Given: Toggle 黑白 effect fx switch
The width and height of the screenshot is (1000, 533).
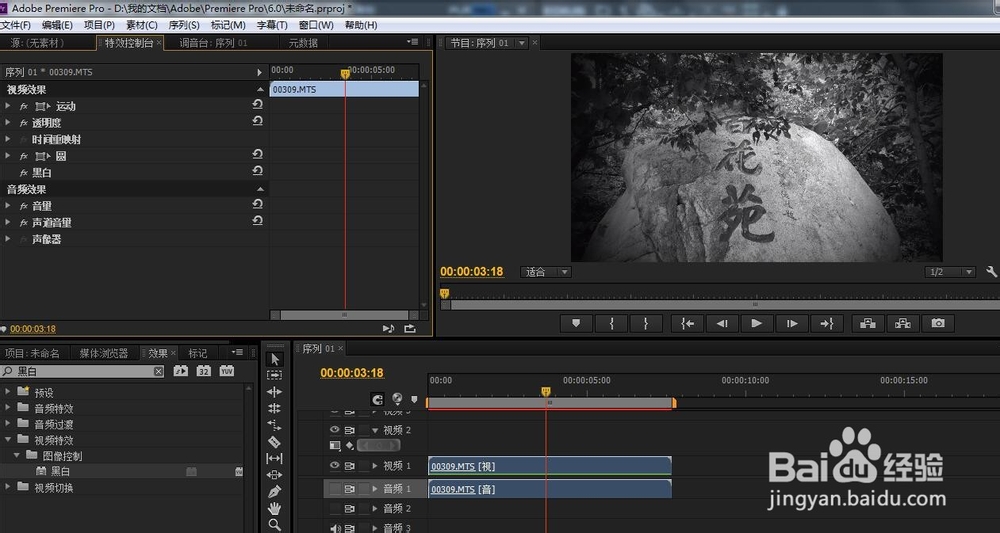Looking at the screenshot, I should coord(24,173).
